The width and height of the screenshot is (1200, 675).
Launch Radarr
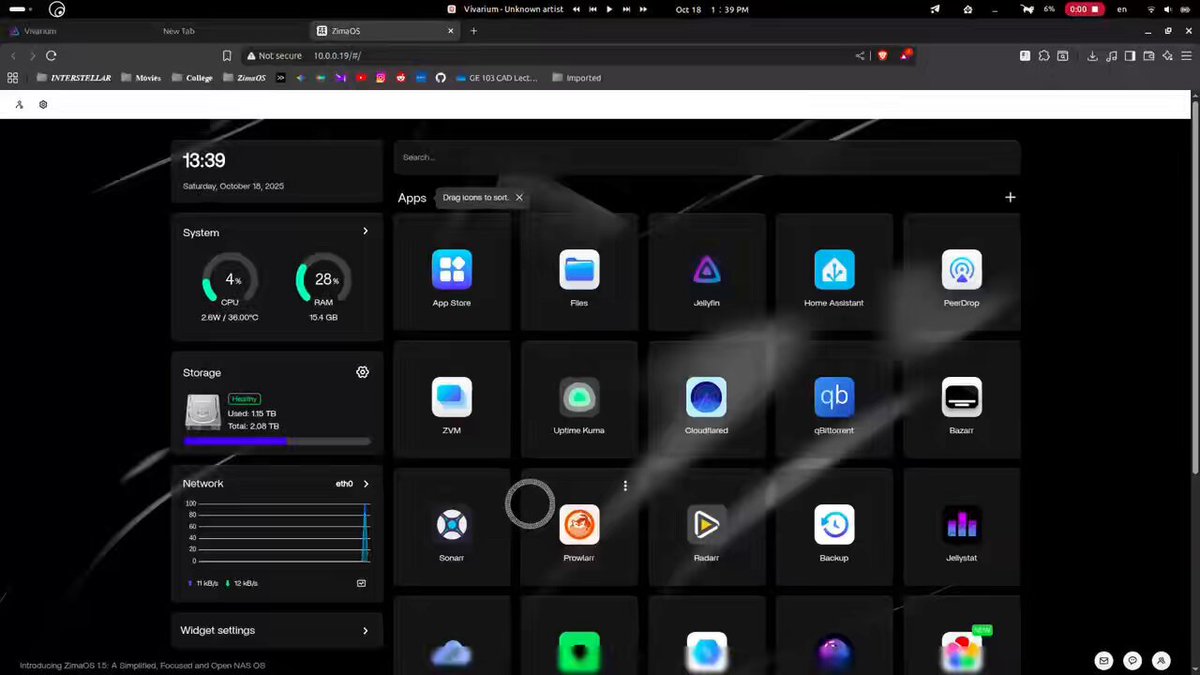[707, 525]
